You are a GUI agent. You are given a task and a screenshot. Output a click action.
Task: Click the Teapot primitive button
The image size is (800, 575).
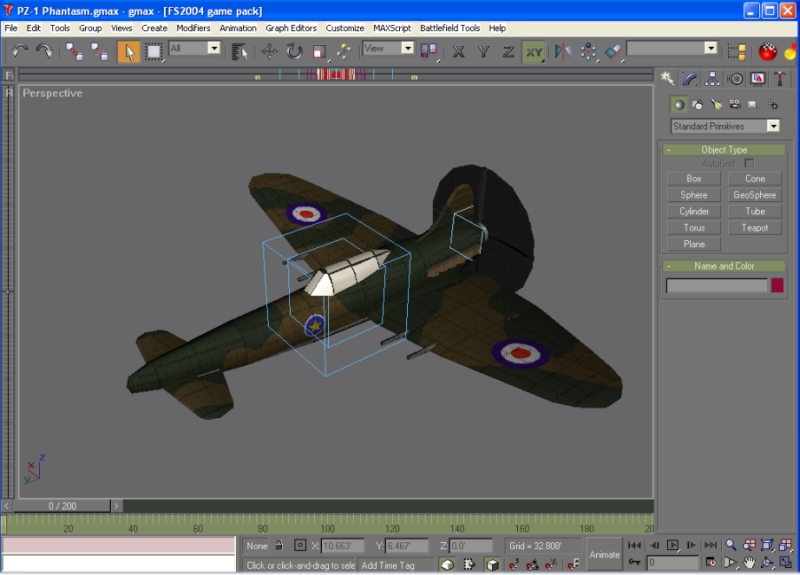tap(755, 228)
